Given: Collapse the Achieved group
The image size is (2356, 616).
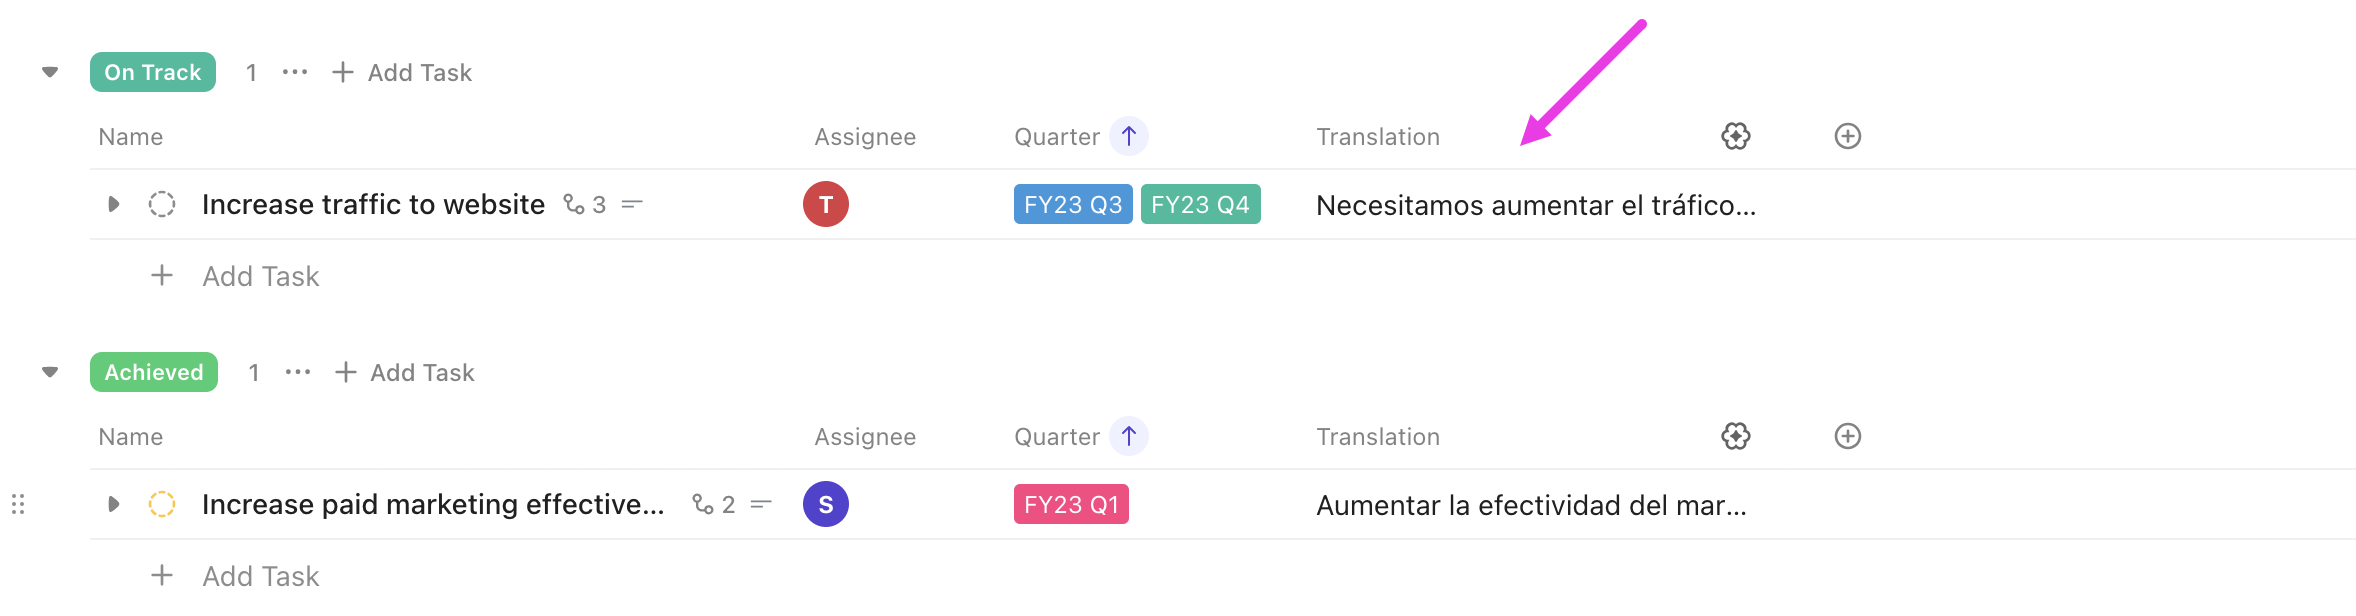Looking at the screenshot, I should pyautogui.click(x=50, y=372).
